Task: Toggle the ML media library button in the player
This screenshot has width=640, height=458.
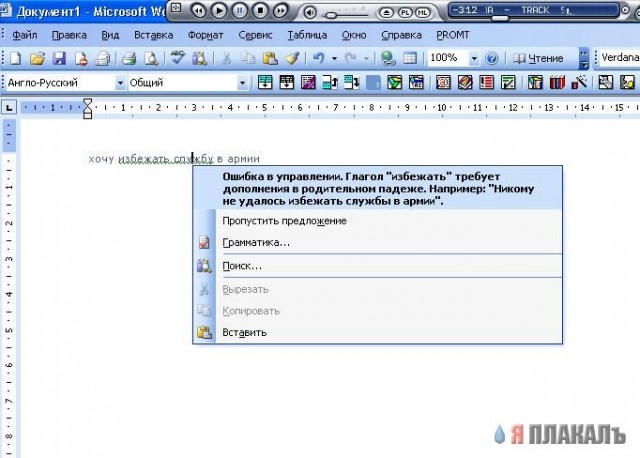Action: (422, 13)
